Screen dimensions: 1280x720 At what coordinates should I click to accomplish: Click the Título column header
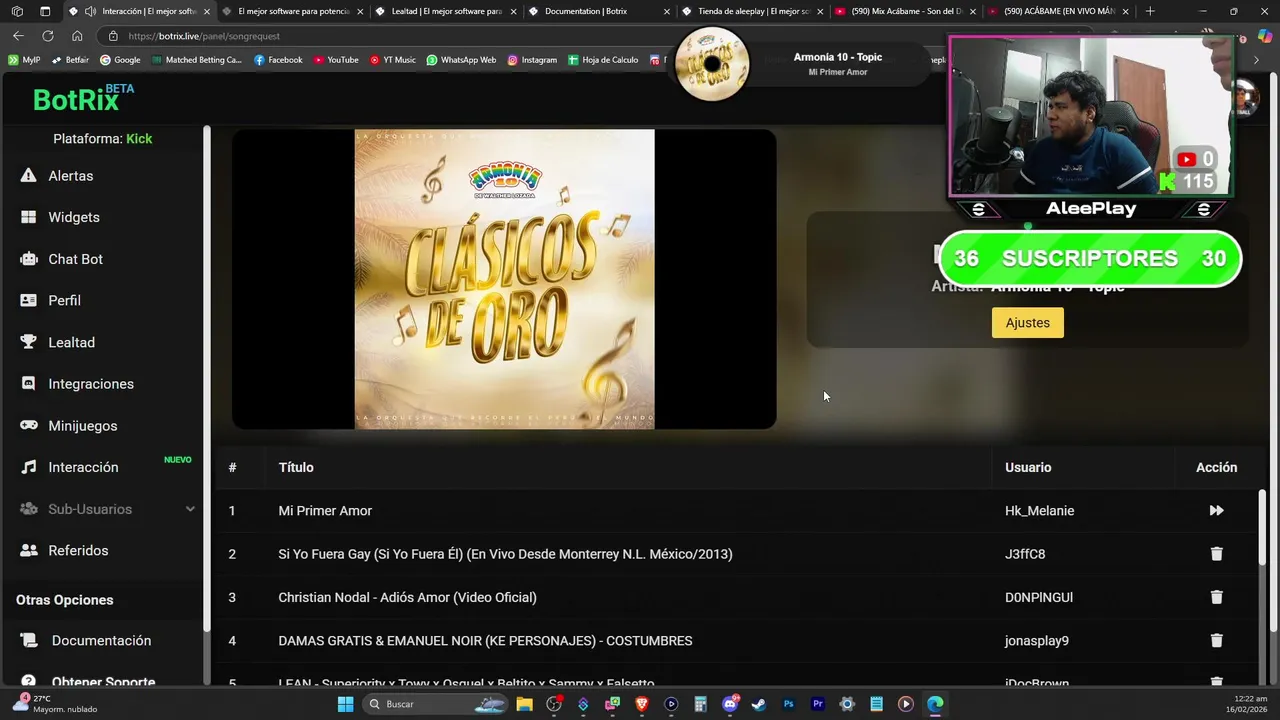coord(296,467)
